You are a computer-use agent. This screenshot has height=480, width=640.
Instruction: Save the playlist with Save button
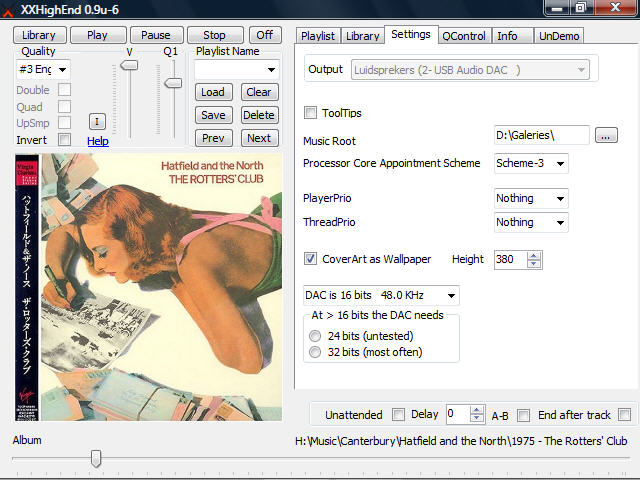point(213,115)
